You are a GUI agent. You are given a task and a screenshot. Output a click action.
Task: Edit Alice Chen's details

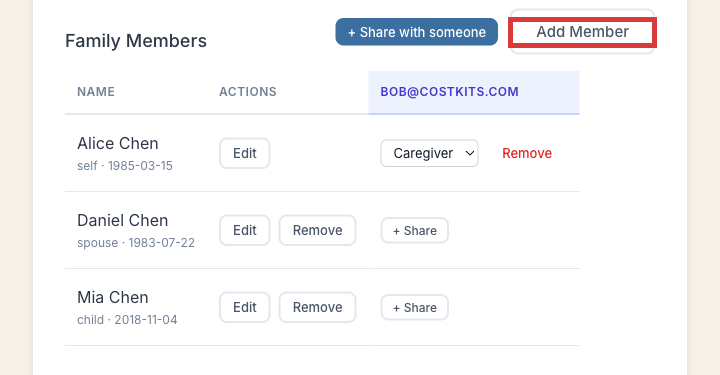(244, 153)
